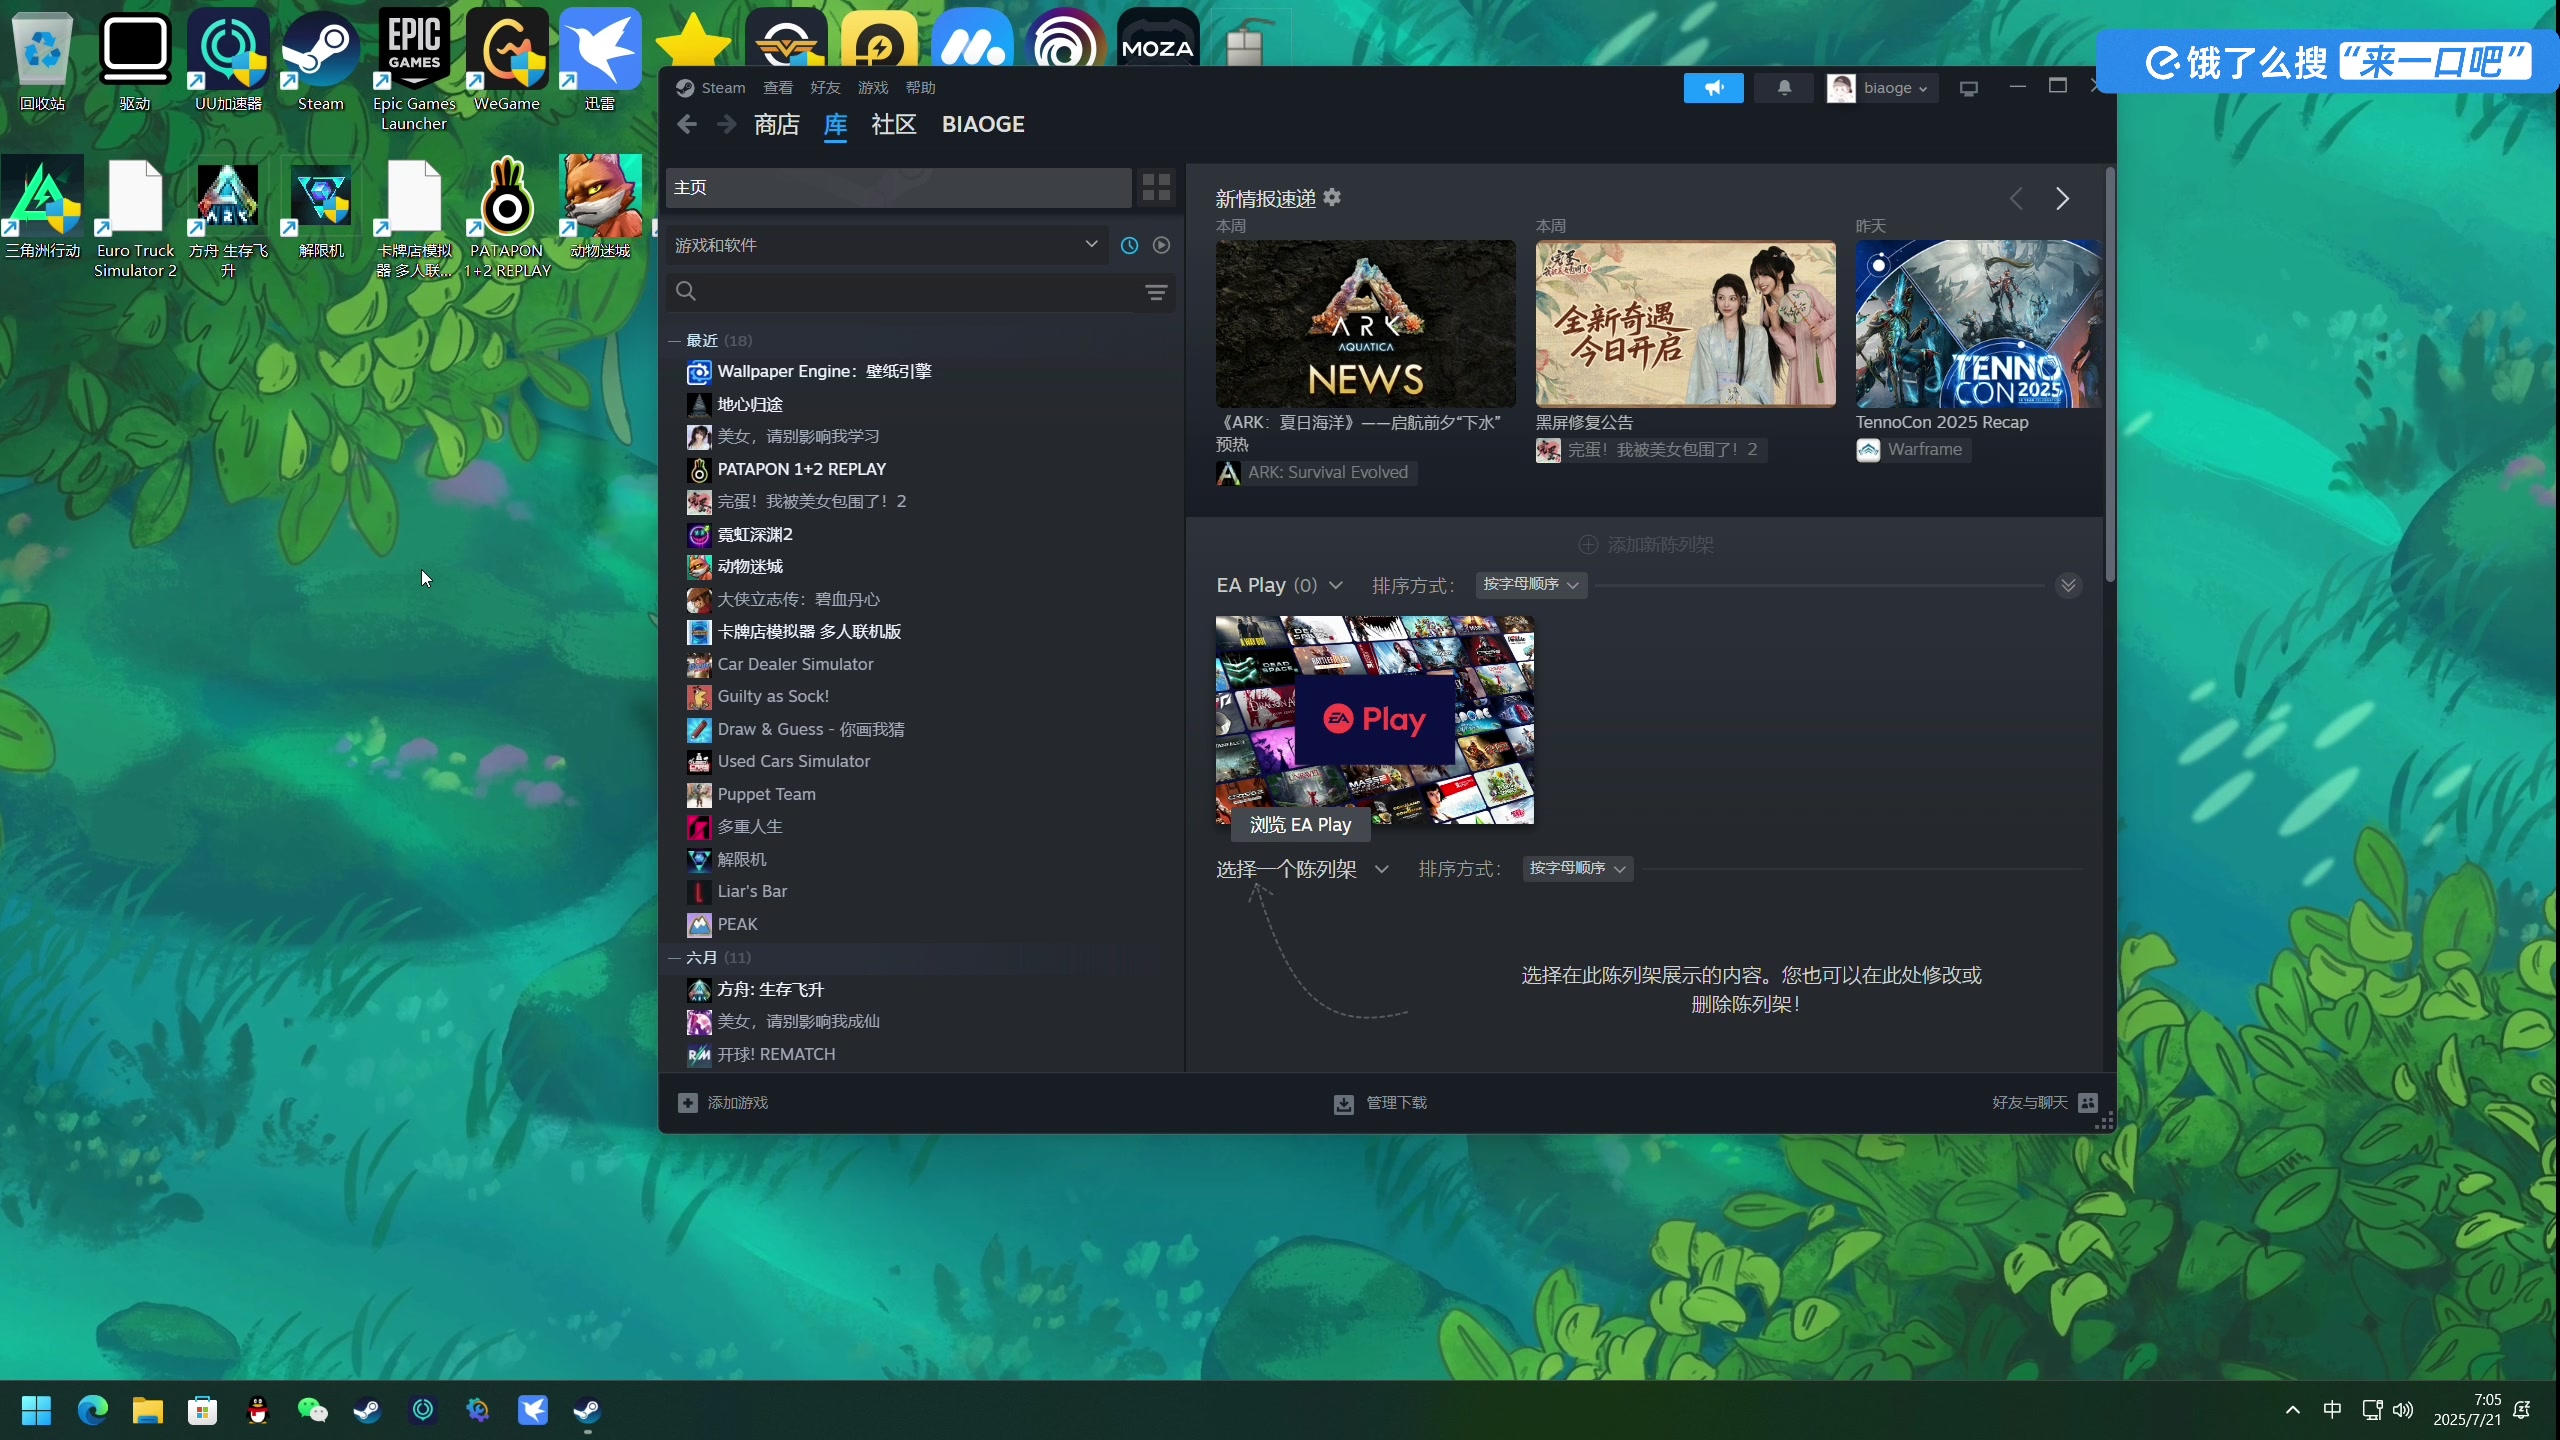Open the TennoCon 2025 Recap thumbnail
The image size is (2560, 1440).
coord(1978,323)
